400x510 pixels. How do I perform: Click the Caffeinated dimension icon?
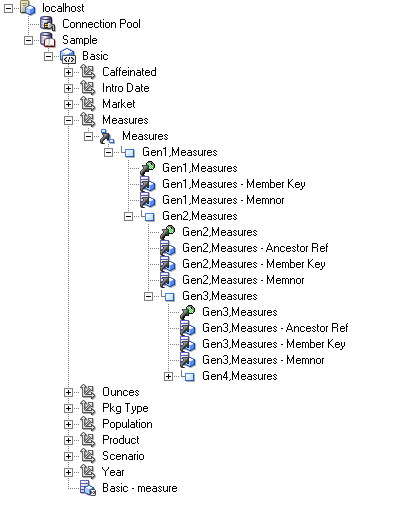[x=88, y=72]
